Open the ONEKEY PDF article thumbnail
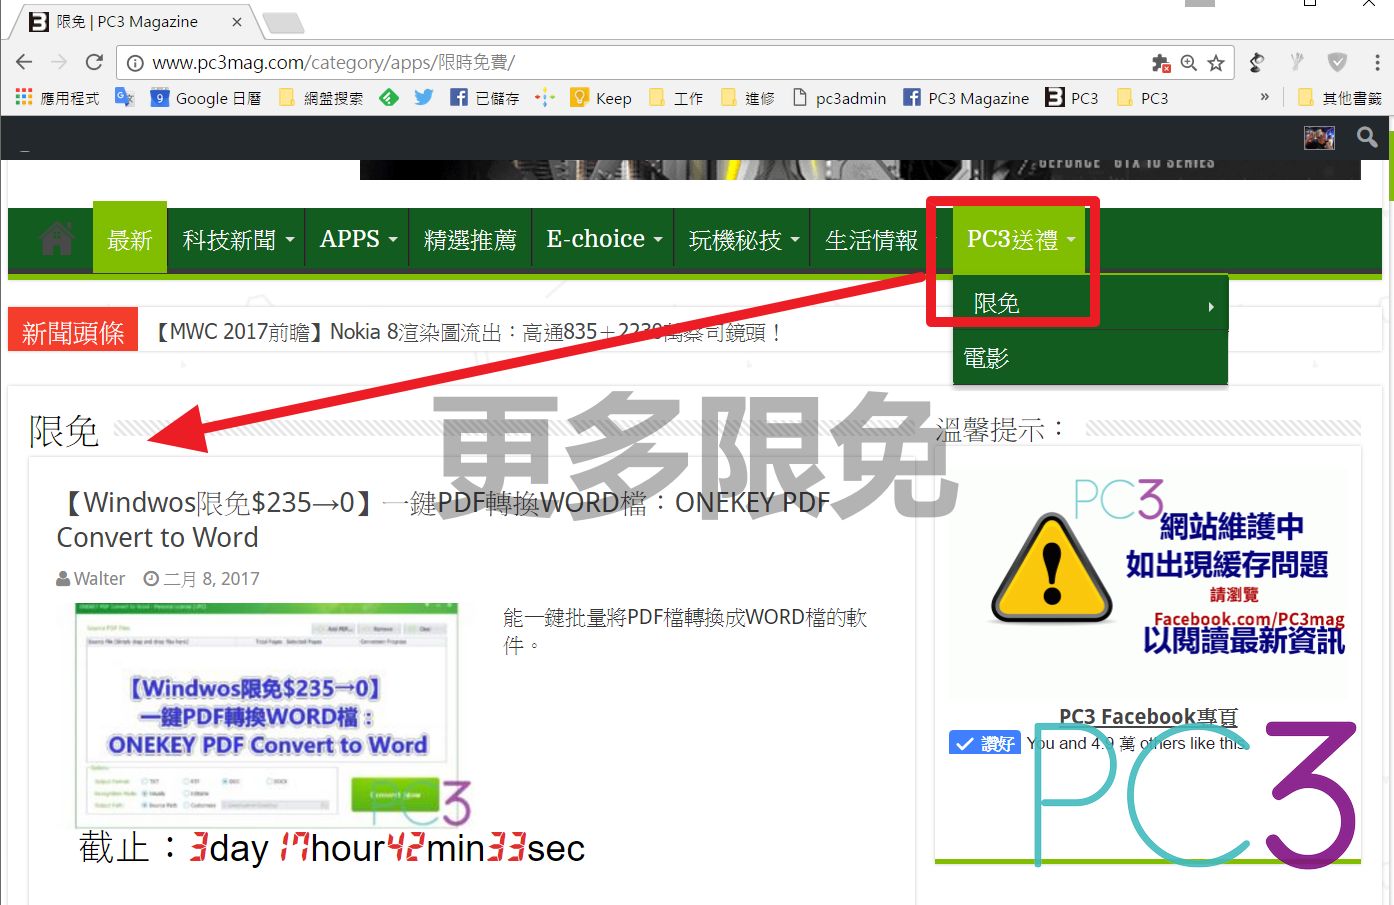The width and height of the screenshot is (1394, 905). [x=268, y=714]
